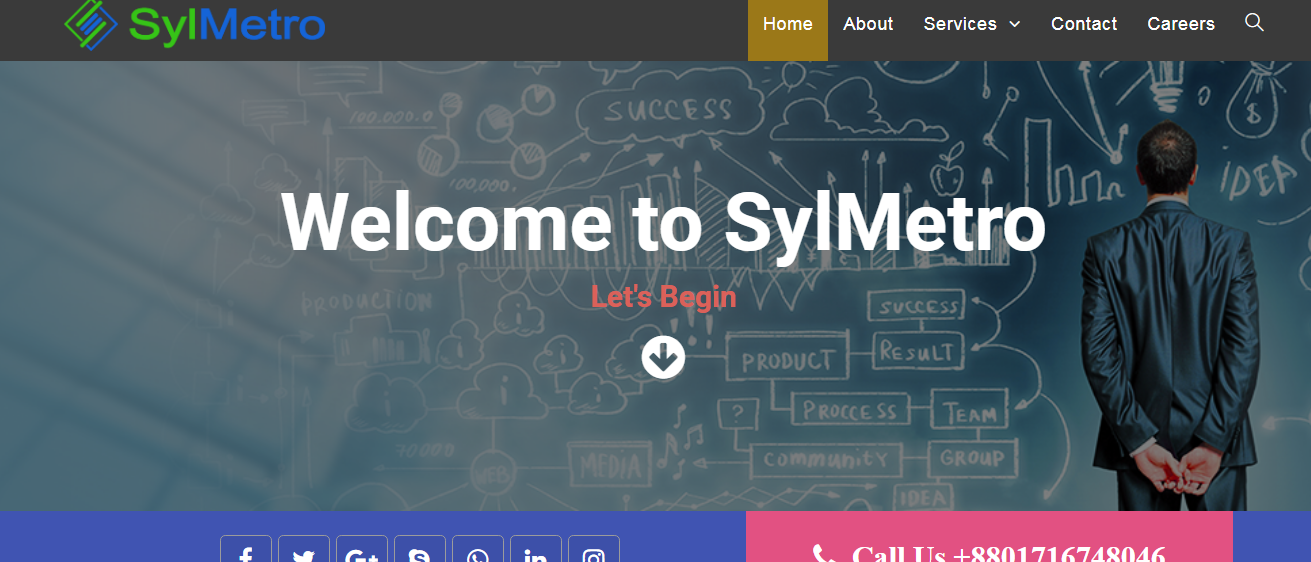
Task: Open the Careers page
Action: 1181,24
